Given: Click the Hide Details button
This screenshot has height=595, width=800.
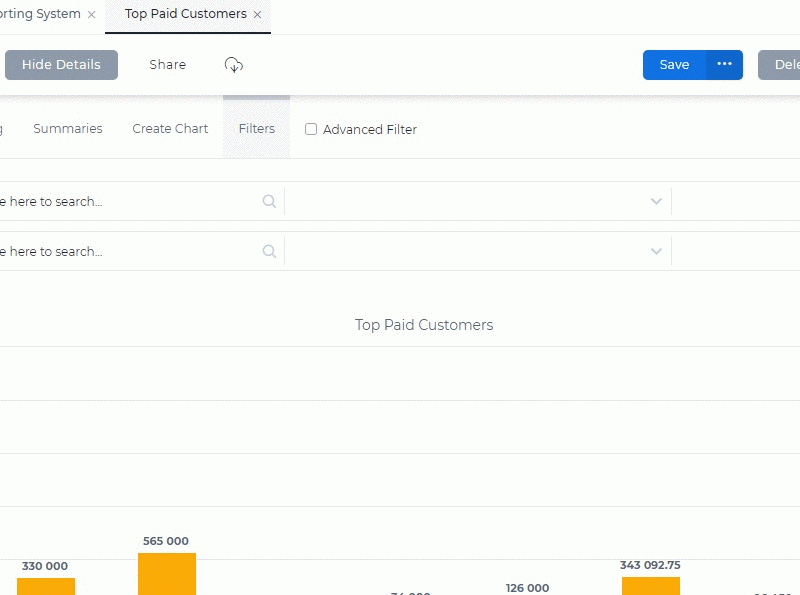Looking at the screenshot, I should [x=61, y=65].
